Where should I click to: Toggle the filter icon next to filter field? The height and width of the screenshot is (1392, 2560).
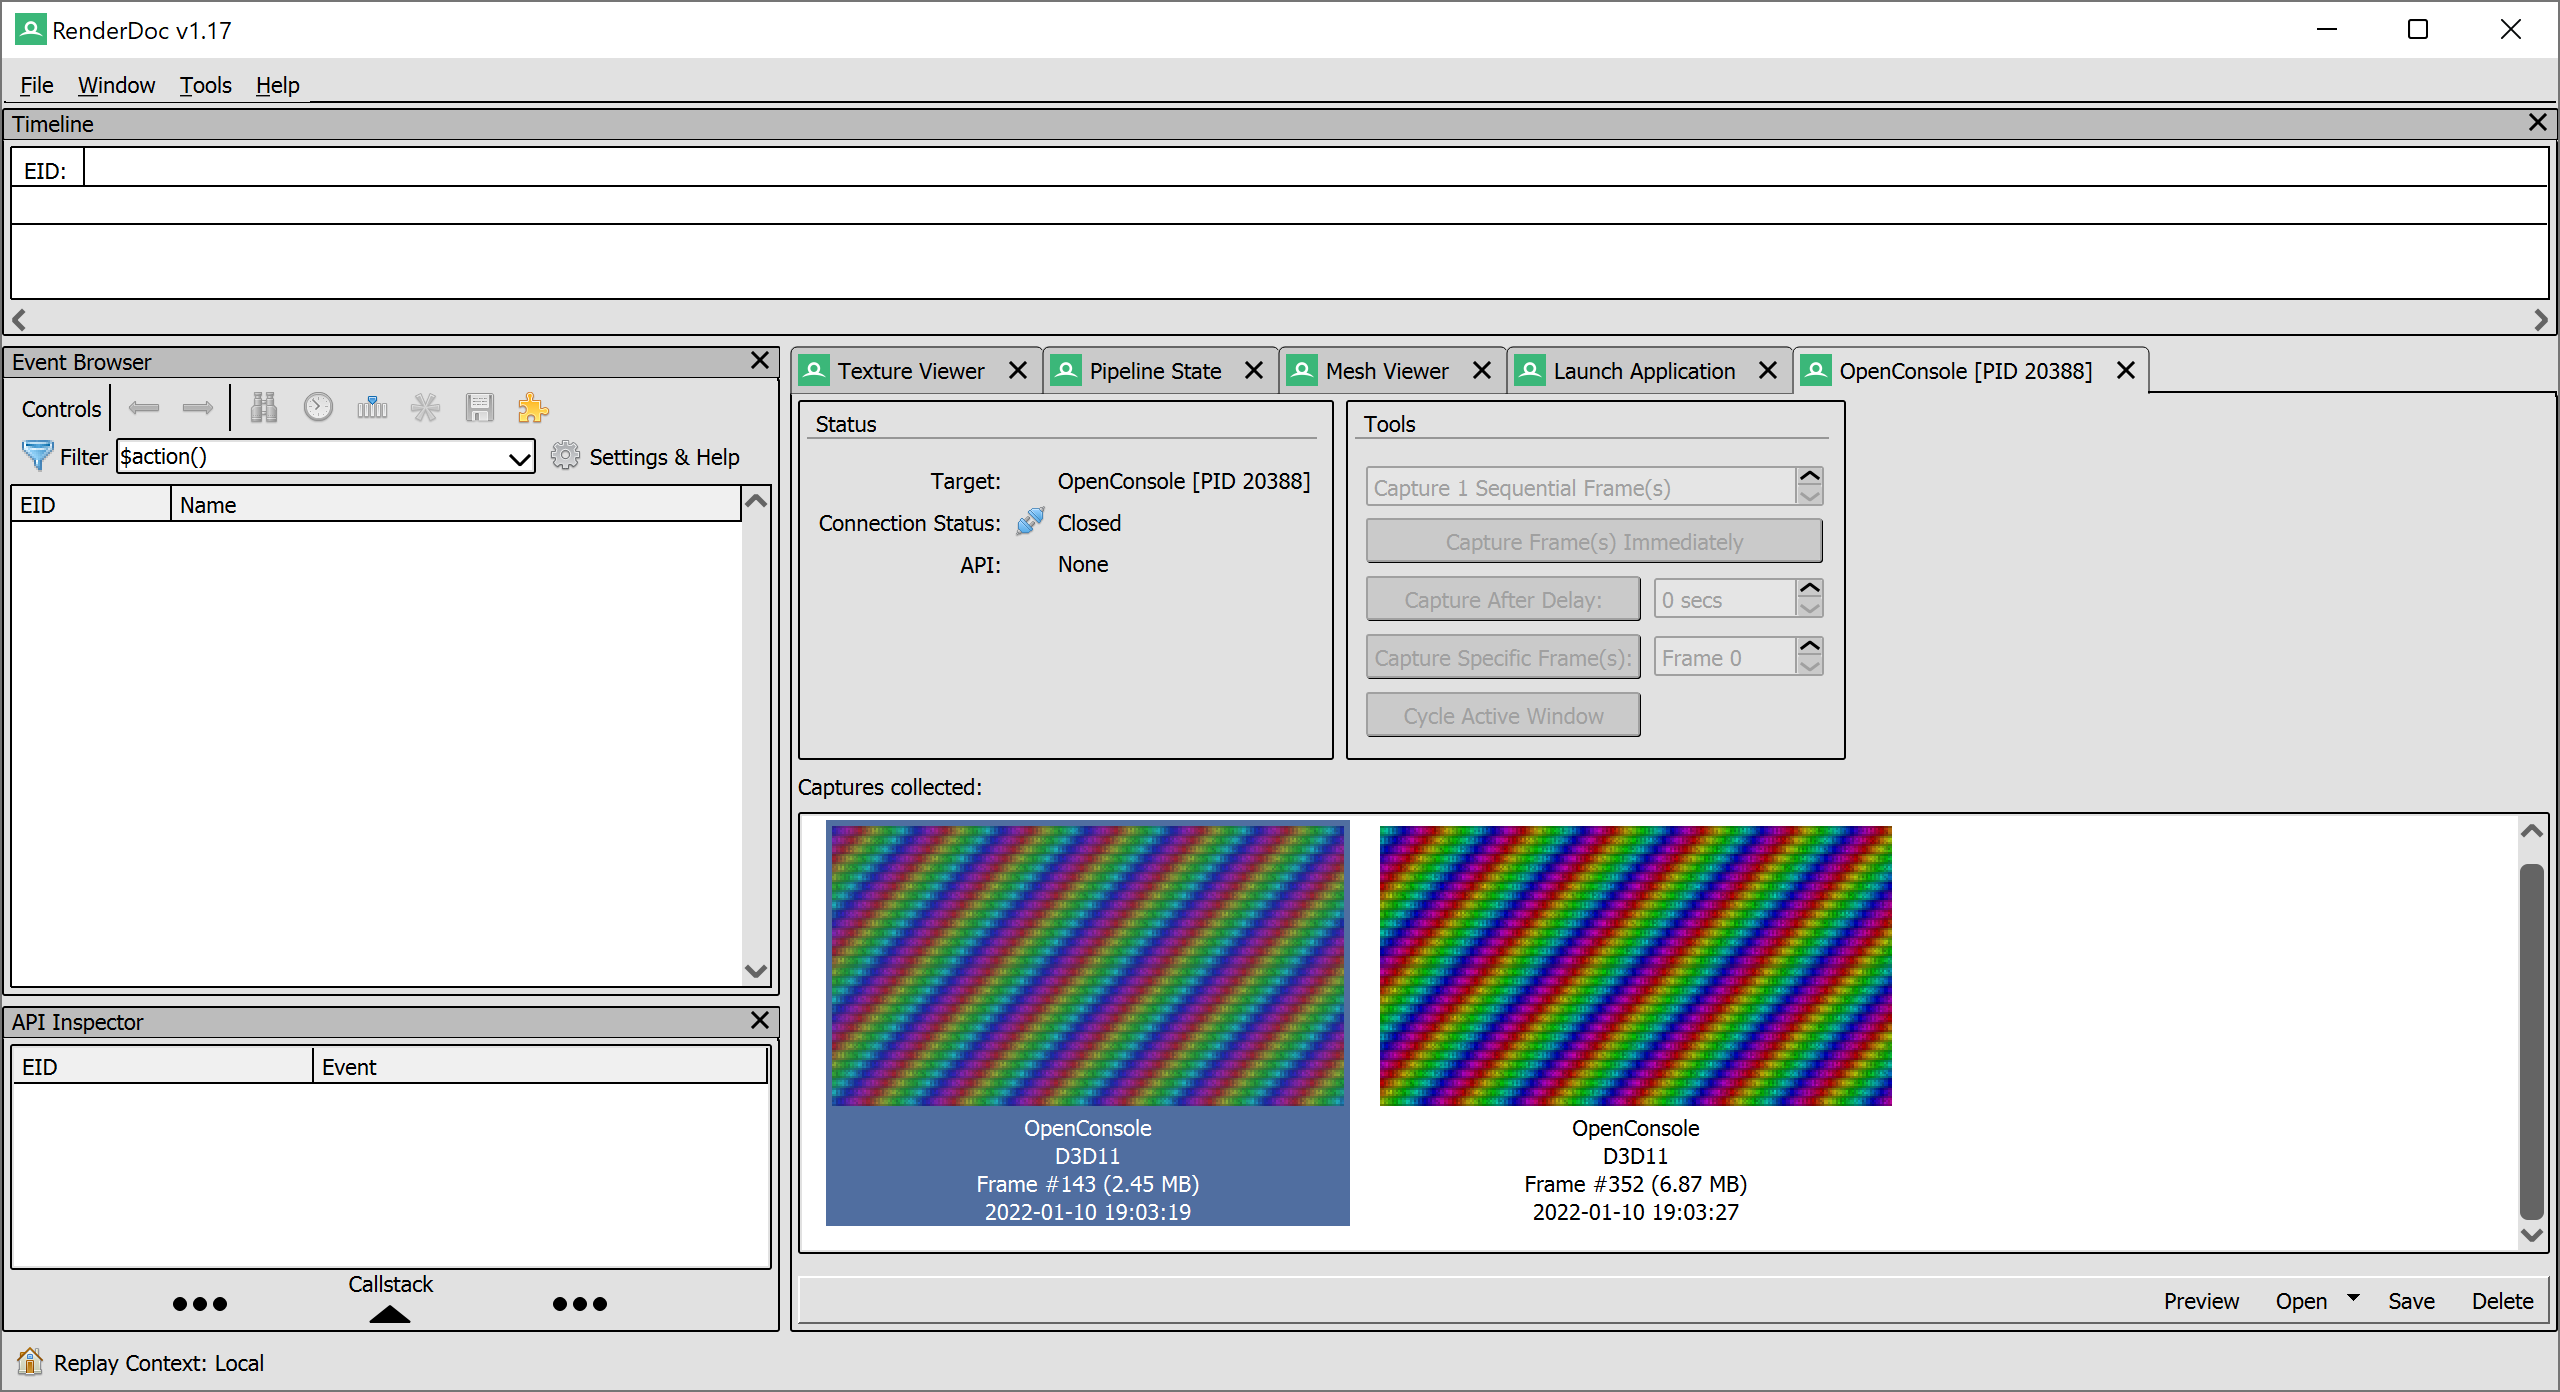(x=38, y=456)
